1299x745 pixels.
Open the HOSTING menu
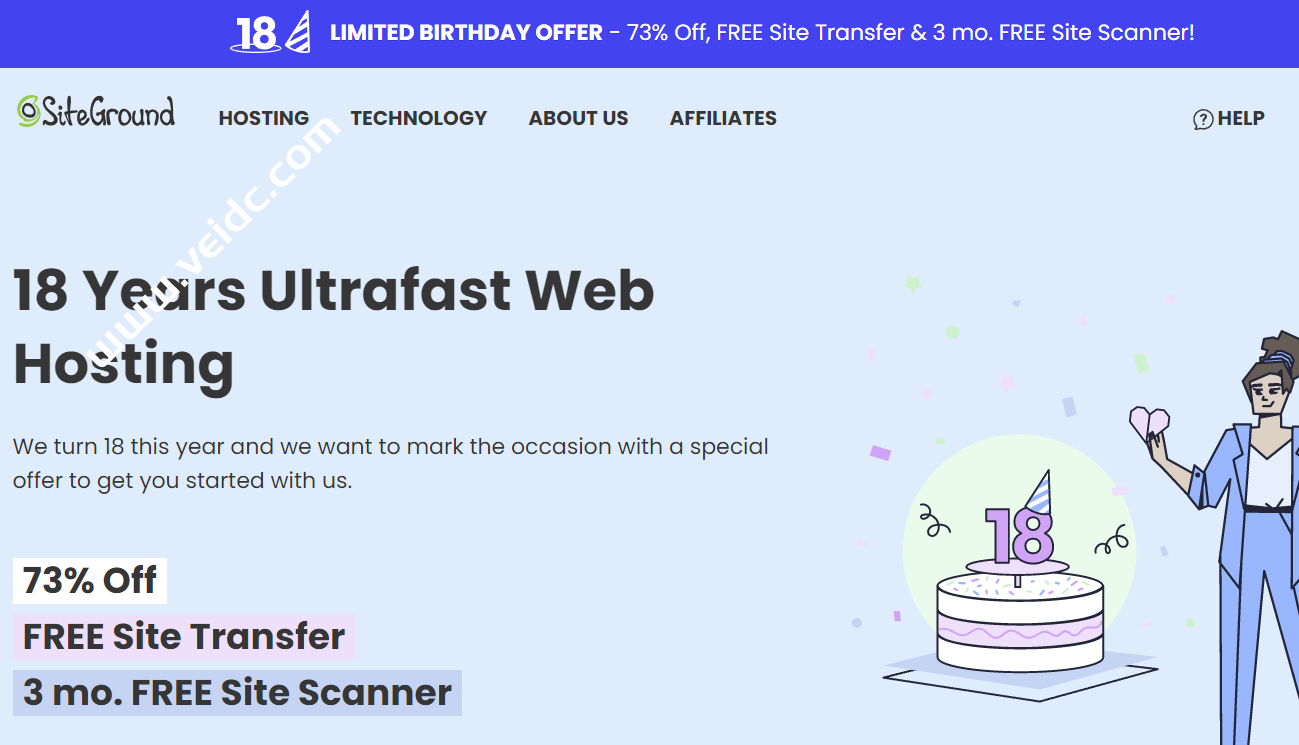point(263,118)
